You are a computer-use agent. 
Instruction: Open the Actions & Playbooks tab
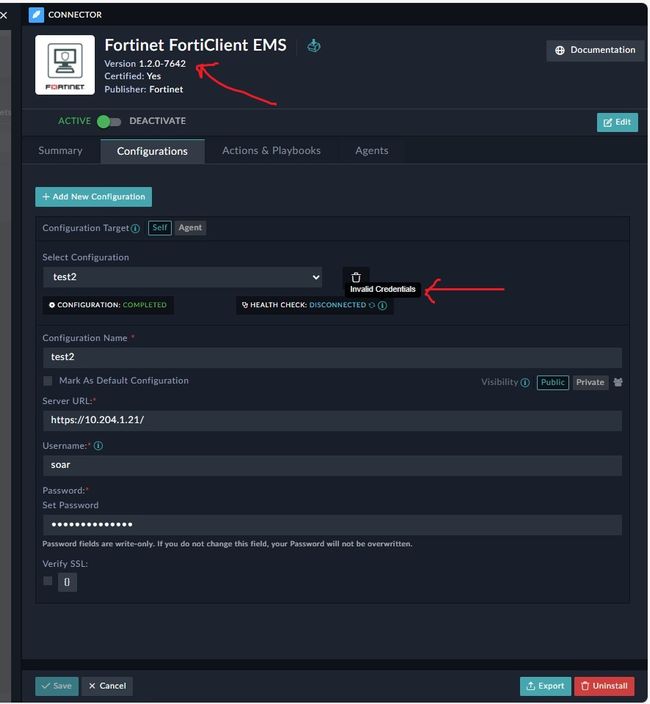[x=271, y=151]
